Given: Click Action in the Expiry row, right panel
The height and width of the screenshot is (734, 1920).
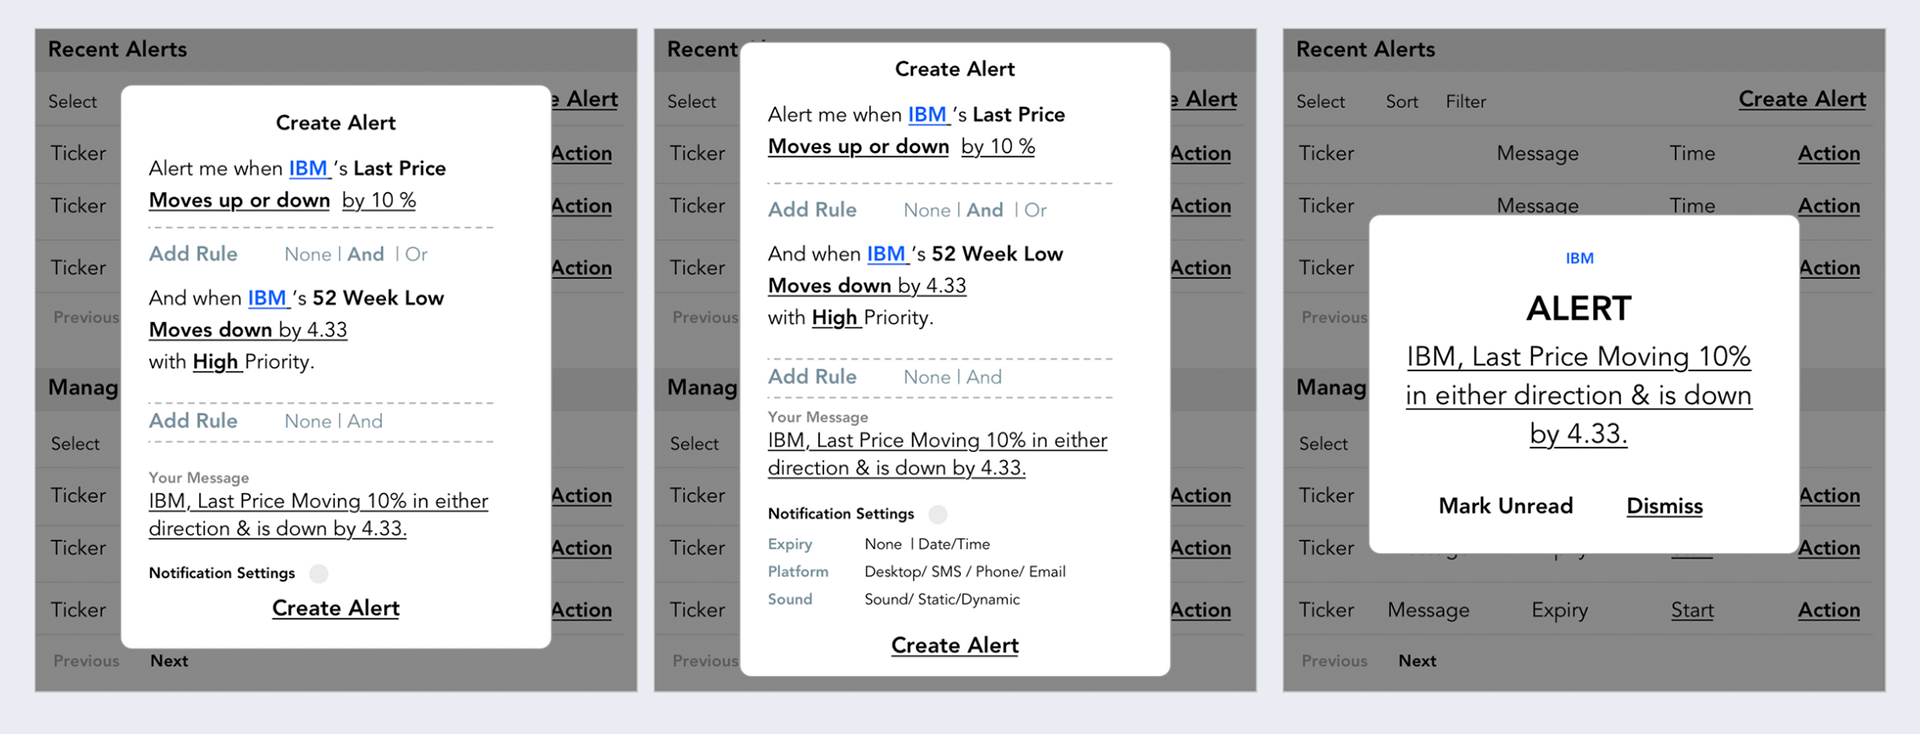Looking at the screenshot, I should pyautogui.click(x=1829, y=610).
